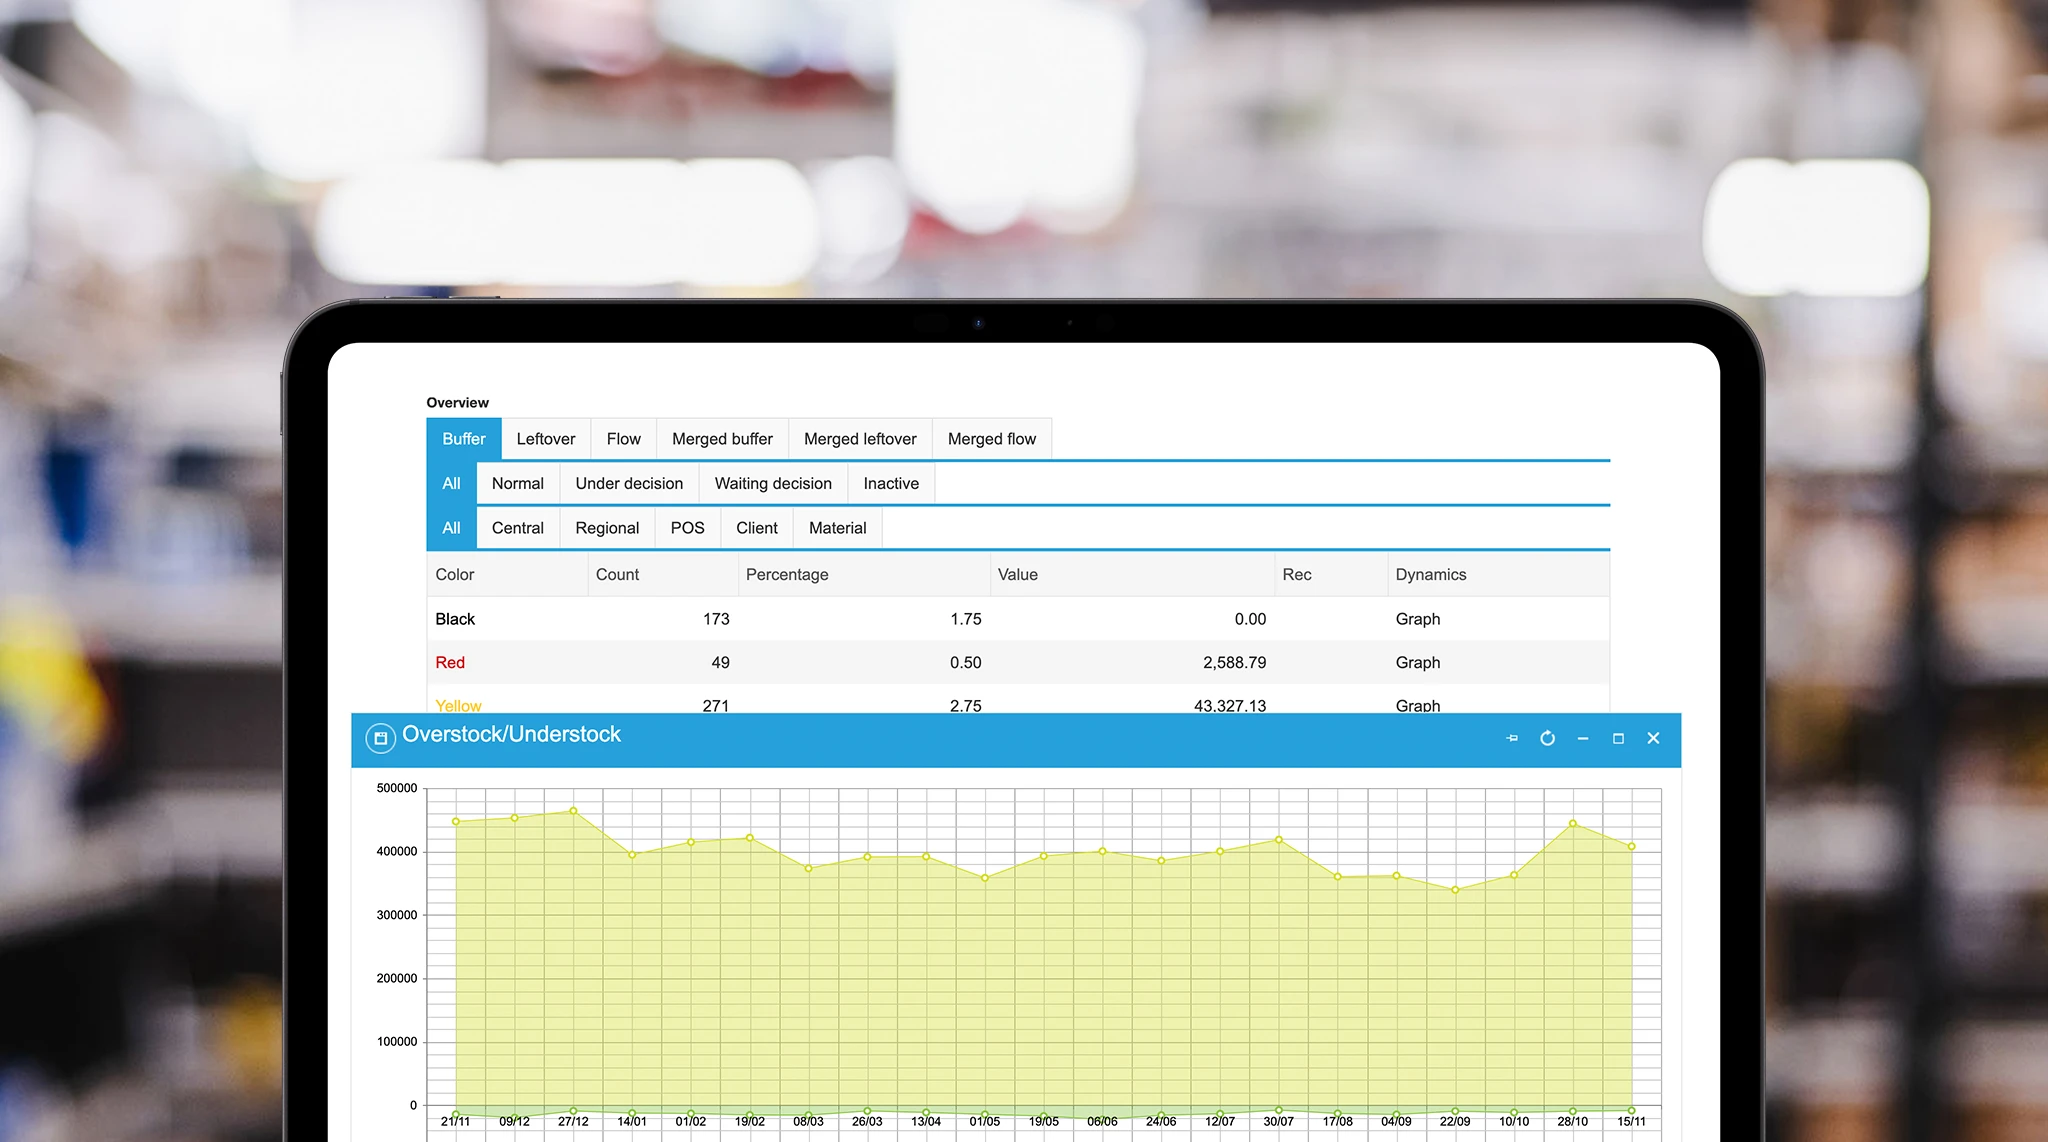
Task: Refresh the Overstock/Understock data
Action: pyautogui.click(x=1547, y=738)
